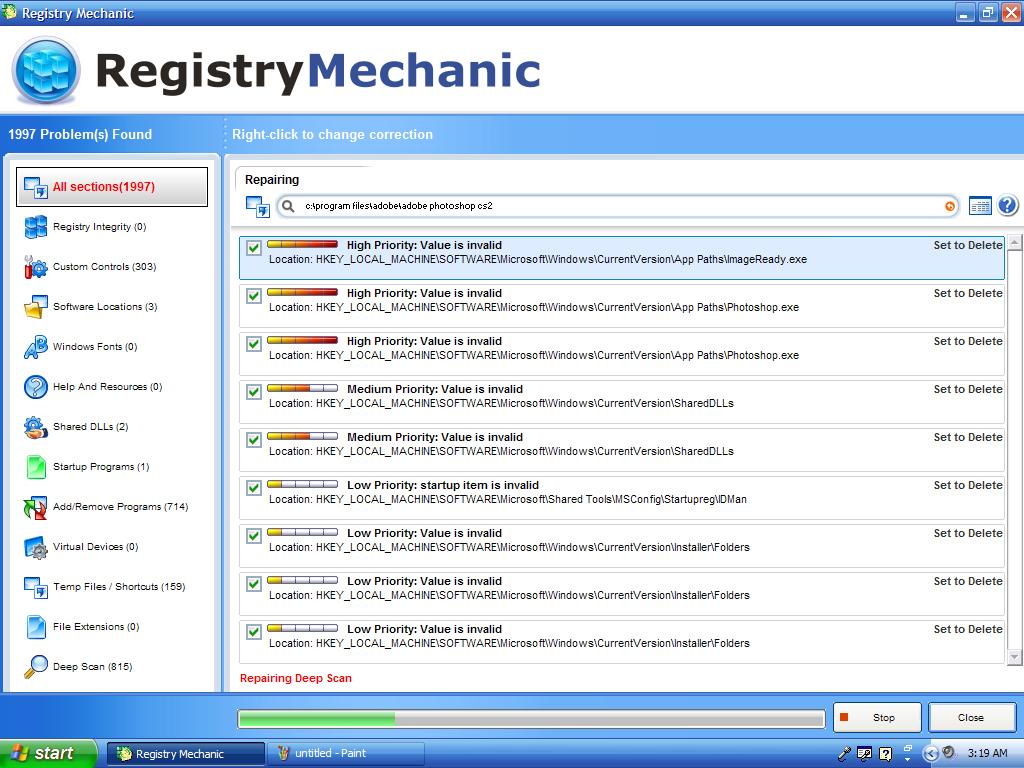Uncheck first SharedDLLs medium priority item
This screenshot has height=768, width=1024.
click(x=254, y=392)
